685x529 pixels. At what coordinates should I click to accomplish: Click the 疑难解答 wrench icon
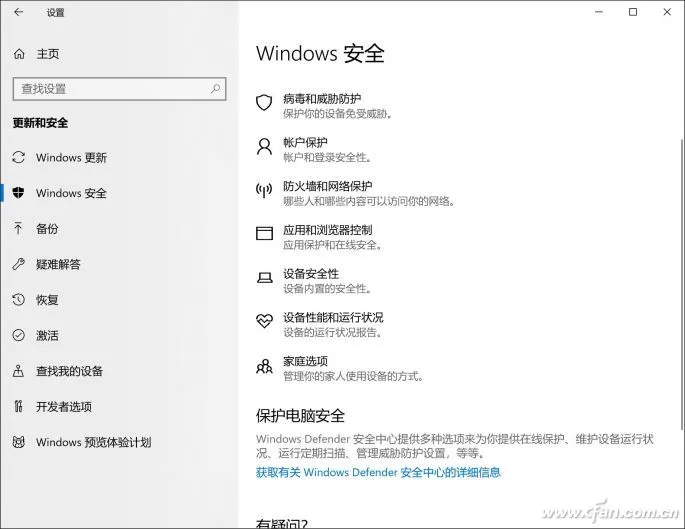(x=18, y=264)
